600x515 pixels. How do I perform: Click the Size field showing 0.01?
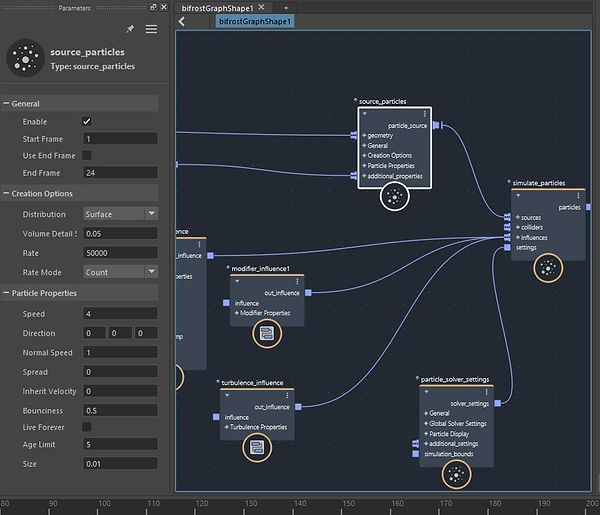[120, 464]
